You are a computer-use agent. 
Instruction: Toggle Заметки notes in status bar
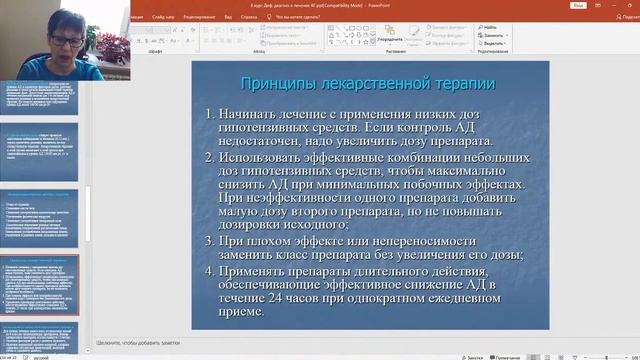pyautogui.click(x=472, y=358)
